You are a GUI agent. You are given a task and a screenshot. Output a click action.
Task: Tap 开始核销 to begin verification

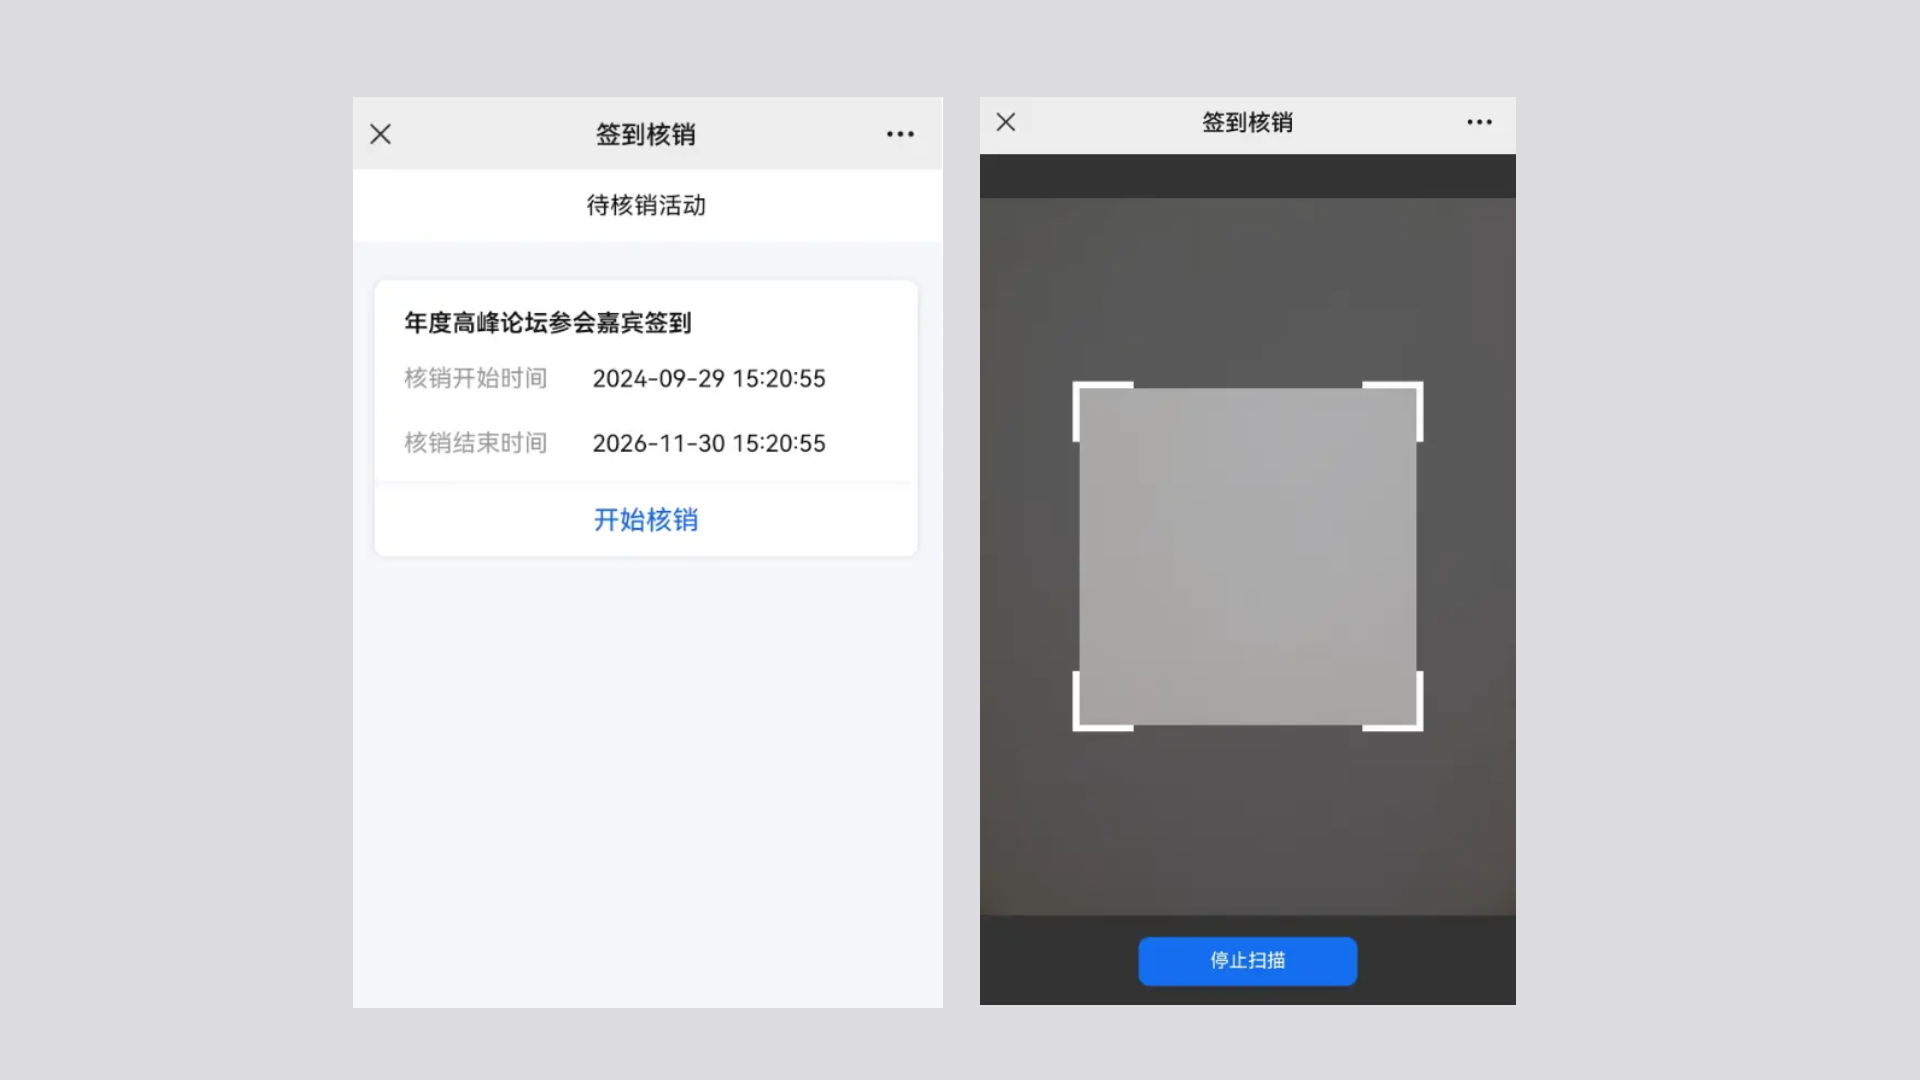point(646,520)
